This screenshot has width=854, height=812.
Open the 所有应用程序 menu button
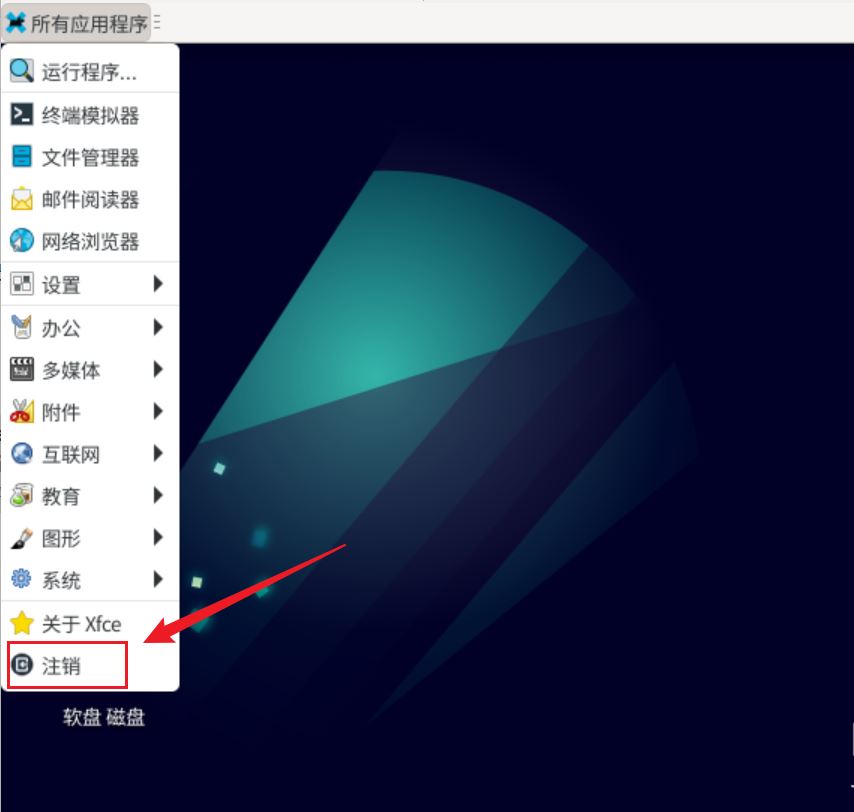[76, 23]
